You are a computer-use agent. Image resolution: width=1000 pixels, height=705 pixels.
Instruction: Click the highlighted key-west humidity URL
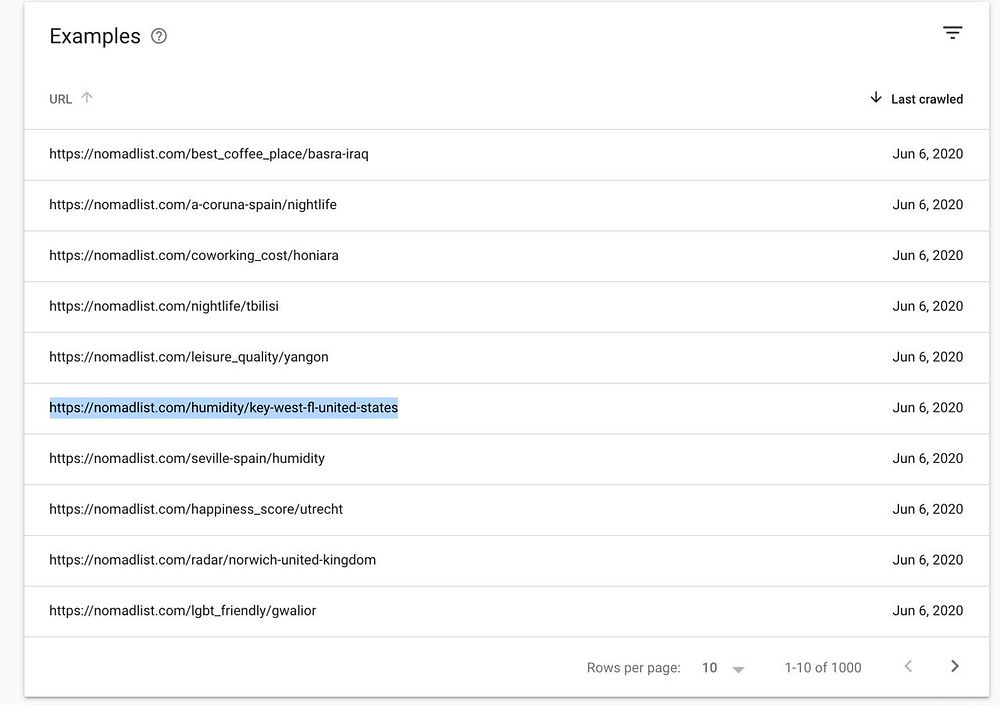click(x=224, y=408)
